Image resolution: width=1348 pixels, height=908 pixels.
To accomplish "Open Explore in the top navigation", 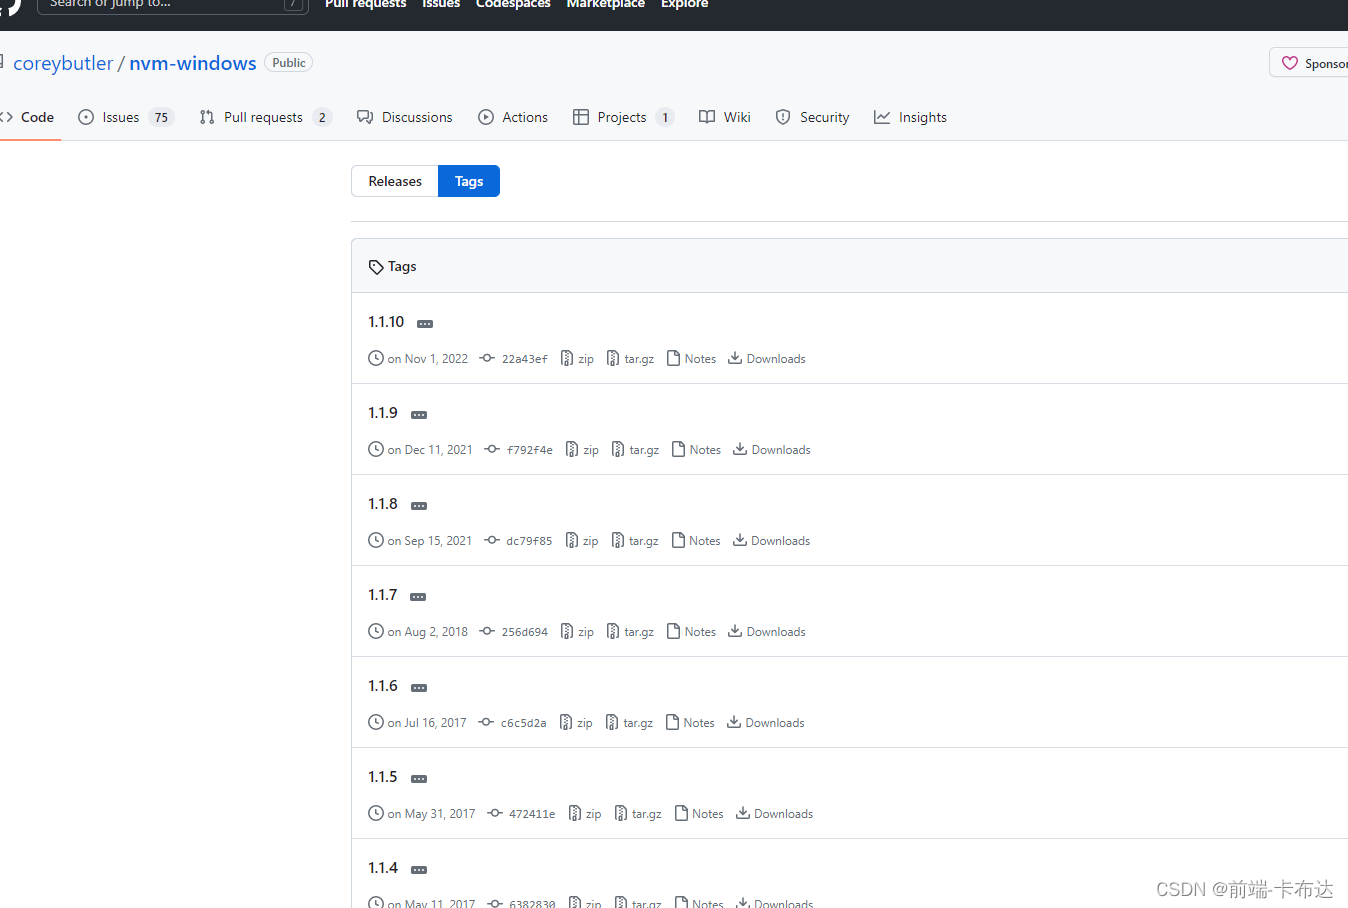I will 684,4.
